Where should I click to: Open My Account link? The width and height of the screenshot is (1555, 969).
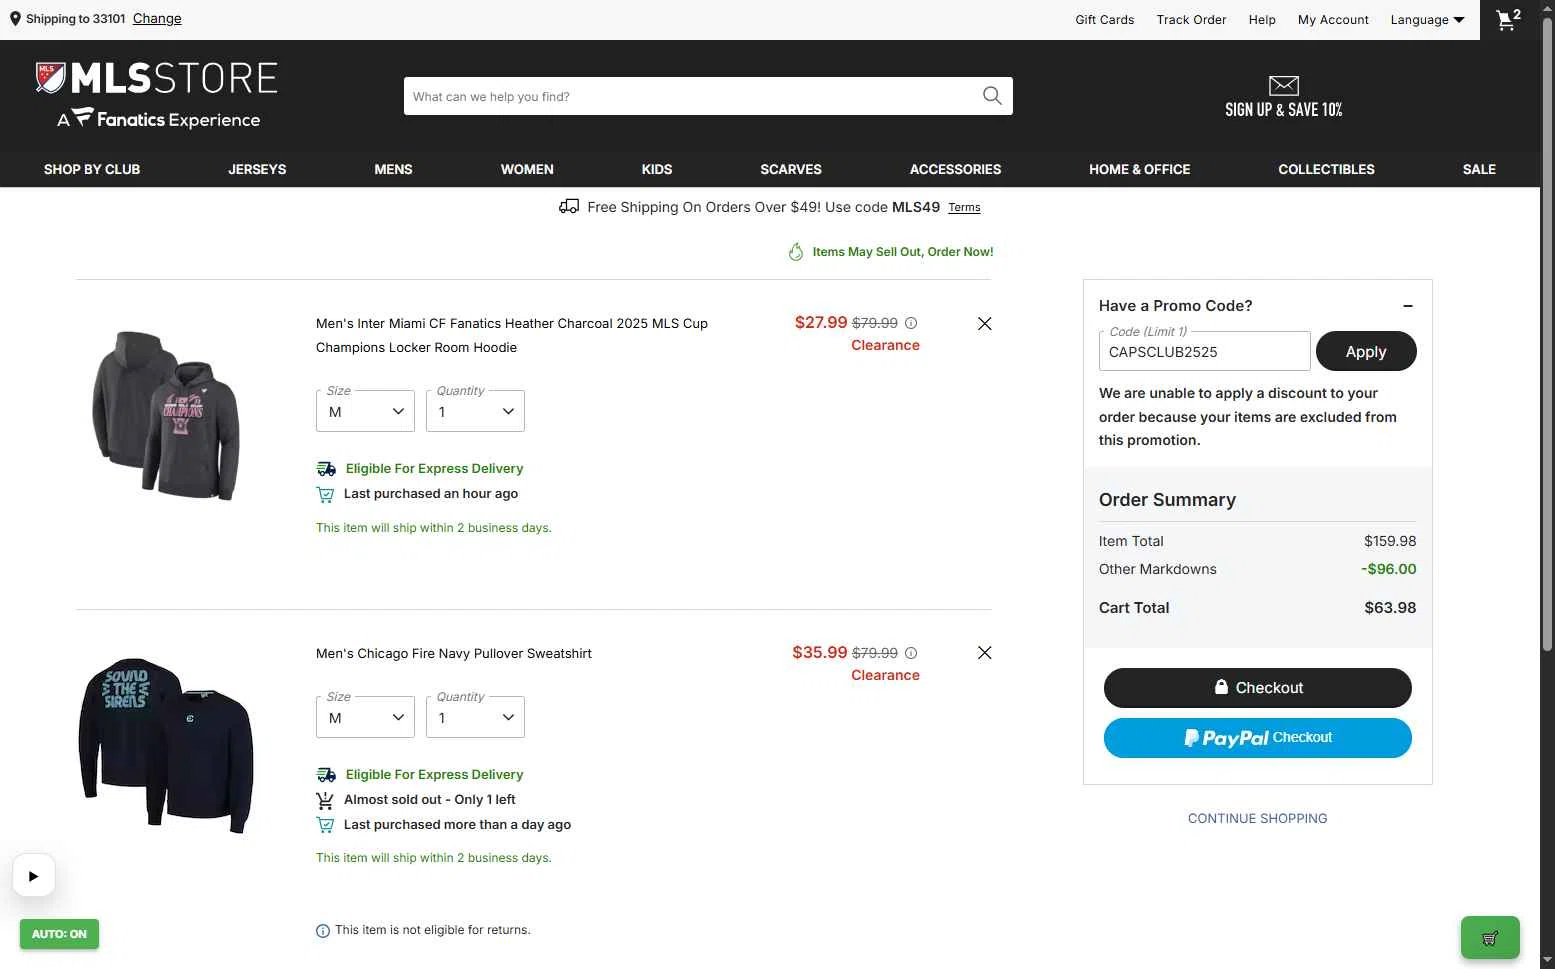[1333, 20]
